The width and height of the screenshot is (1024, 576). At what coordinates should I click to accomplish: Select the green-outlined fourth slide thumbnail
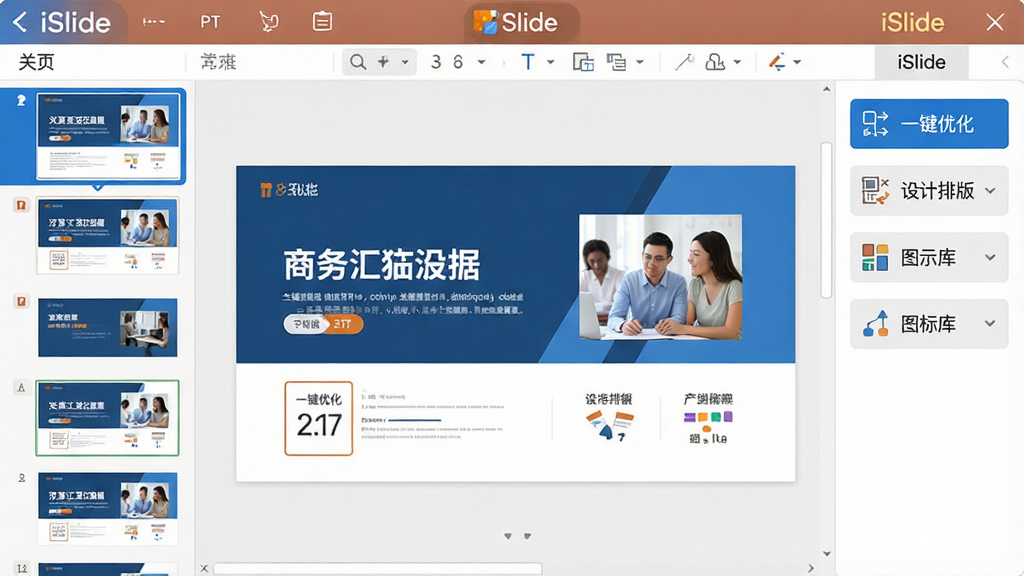click(108, 418)
